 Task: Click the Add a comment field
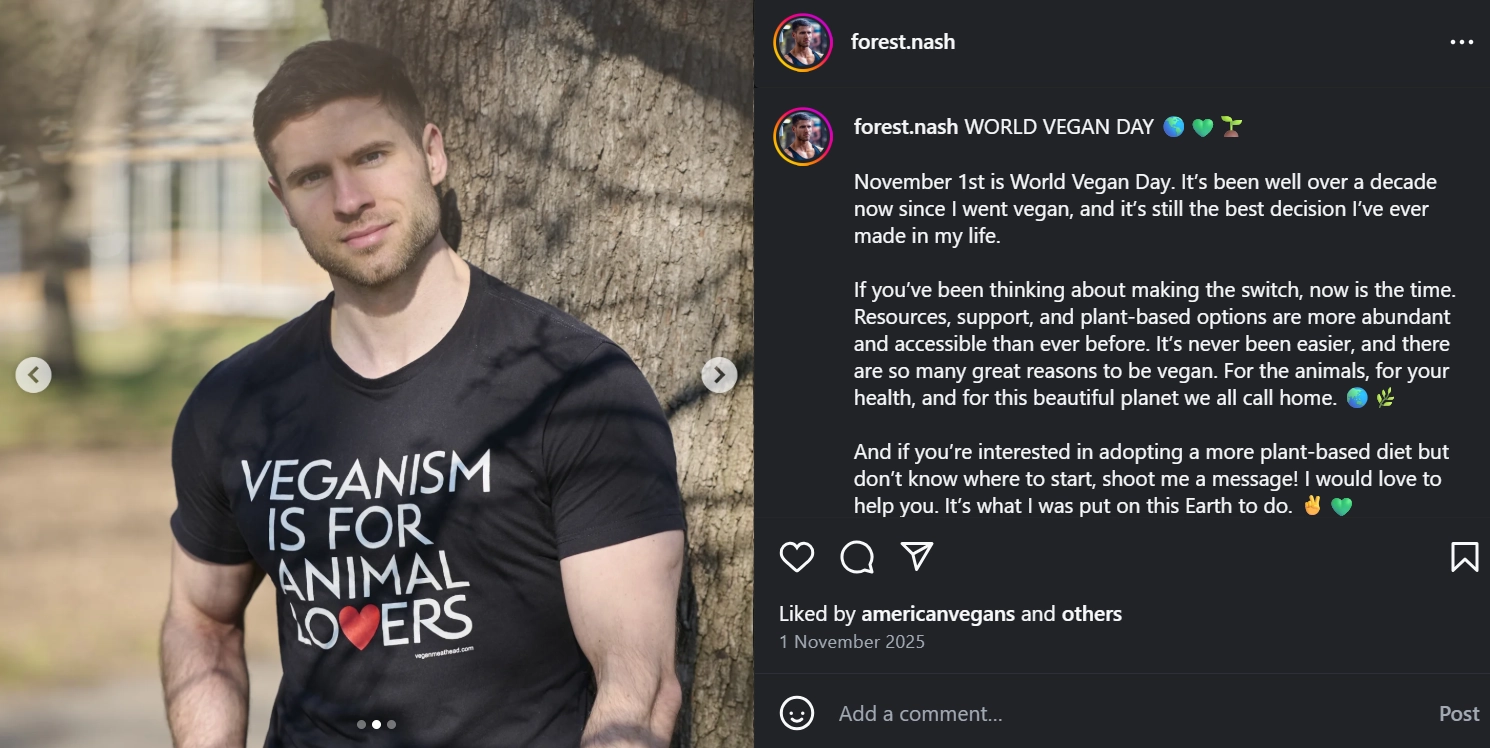1100,713
